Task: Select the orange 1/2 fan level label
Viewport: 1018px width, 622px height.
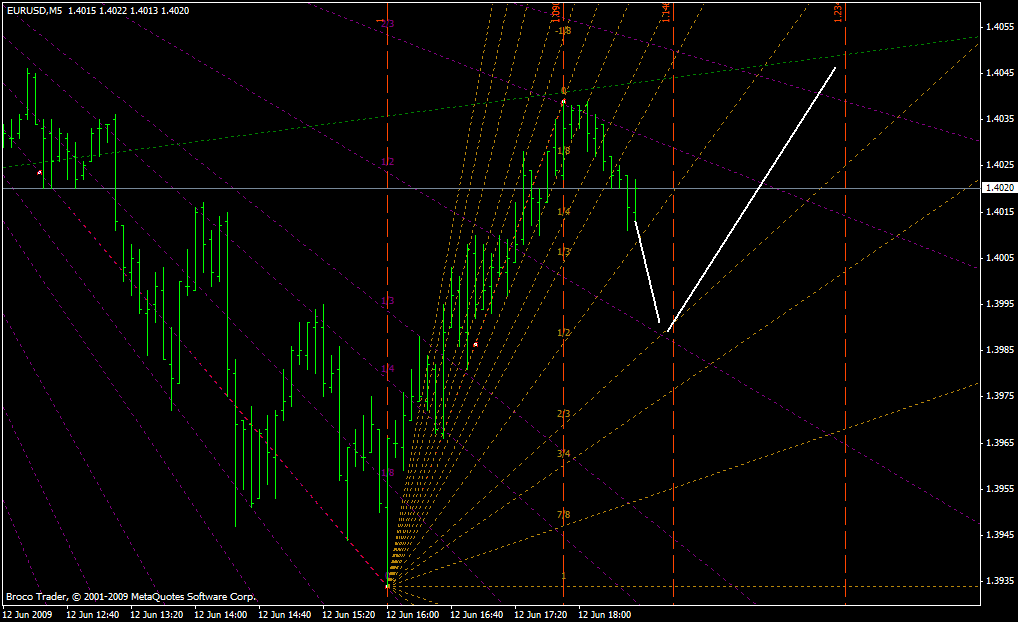Action: coord(564,333)
